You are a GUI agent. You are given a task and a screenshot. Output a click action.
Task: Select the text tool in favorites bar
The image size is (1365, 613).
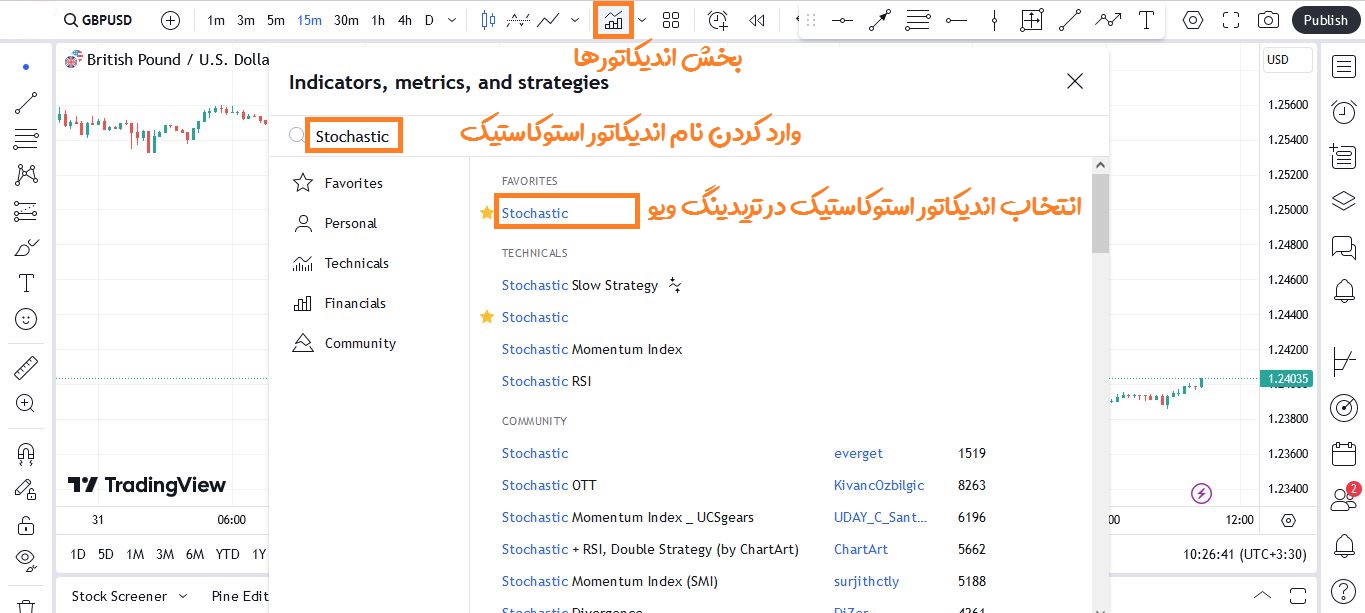[1147, 20]
